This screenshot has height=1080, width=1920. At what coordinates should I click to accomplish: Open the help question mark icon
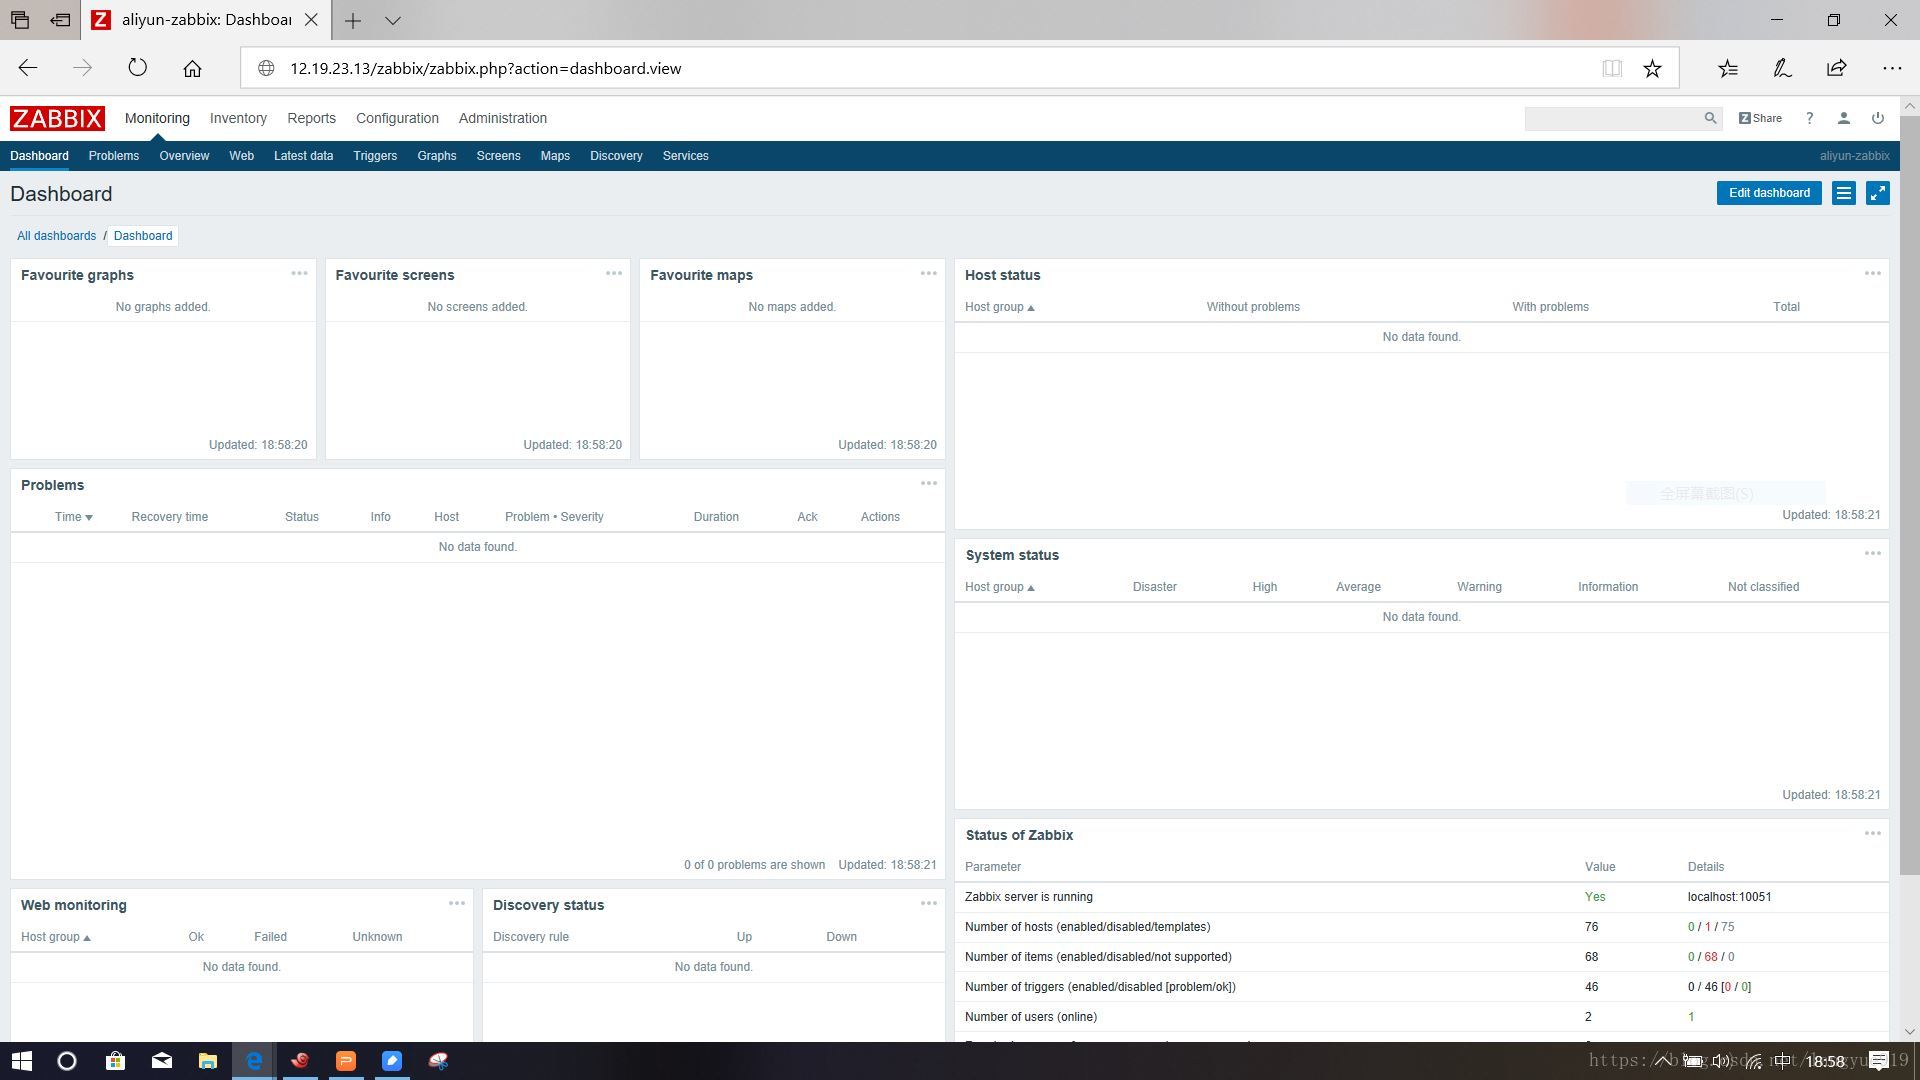1809,118
